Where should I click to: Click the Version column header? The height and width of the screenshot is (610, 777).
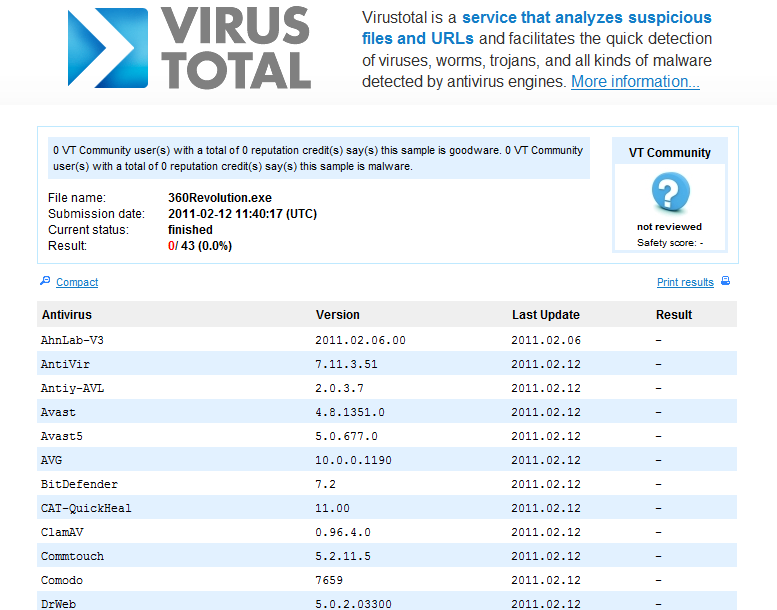337,315
